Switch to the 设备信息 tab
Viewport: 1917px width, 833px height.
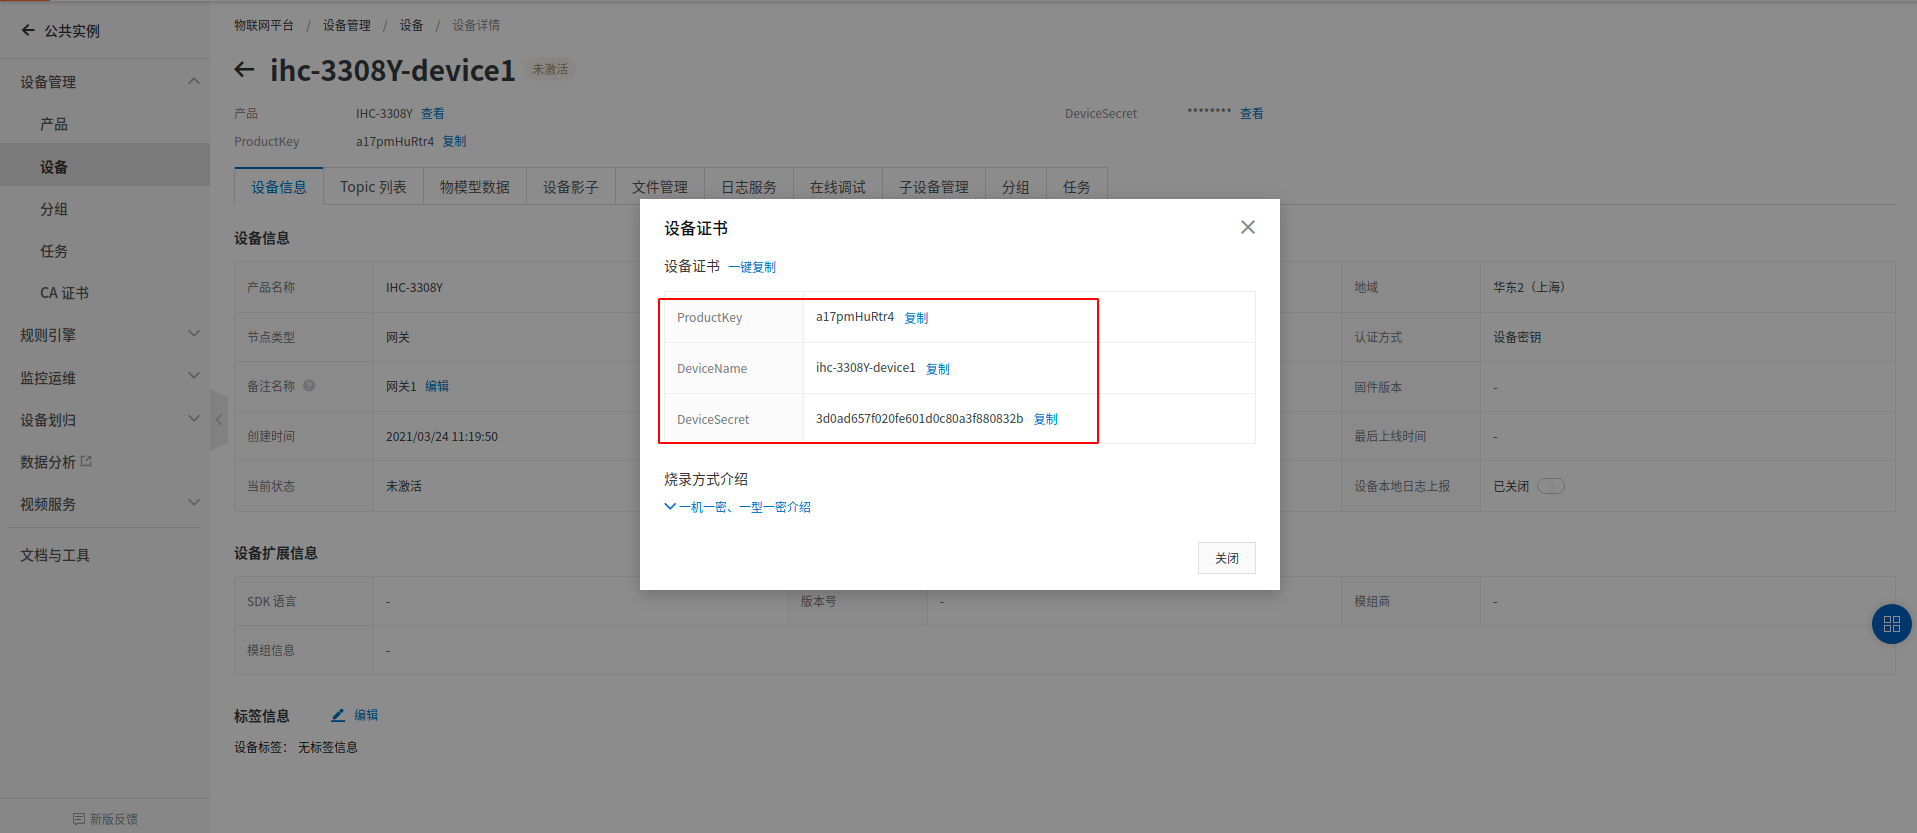(279, 187)
